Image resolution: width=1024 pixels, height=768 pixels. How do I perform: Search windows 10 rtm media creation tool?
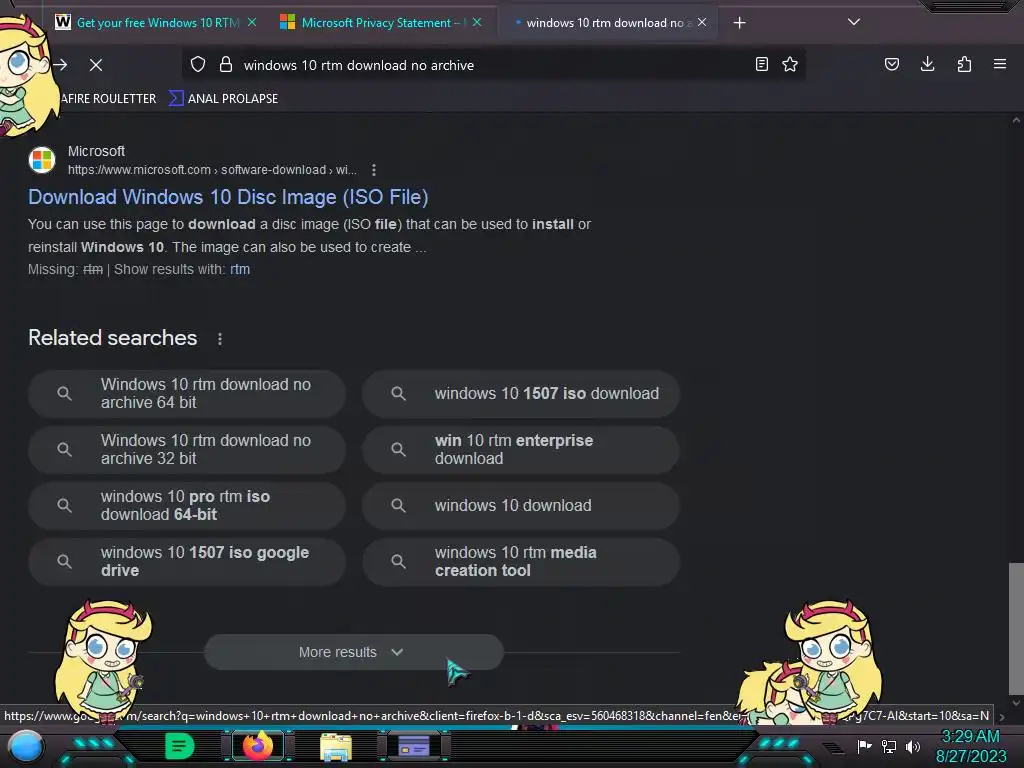[521, 562]
